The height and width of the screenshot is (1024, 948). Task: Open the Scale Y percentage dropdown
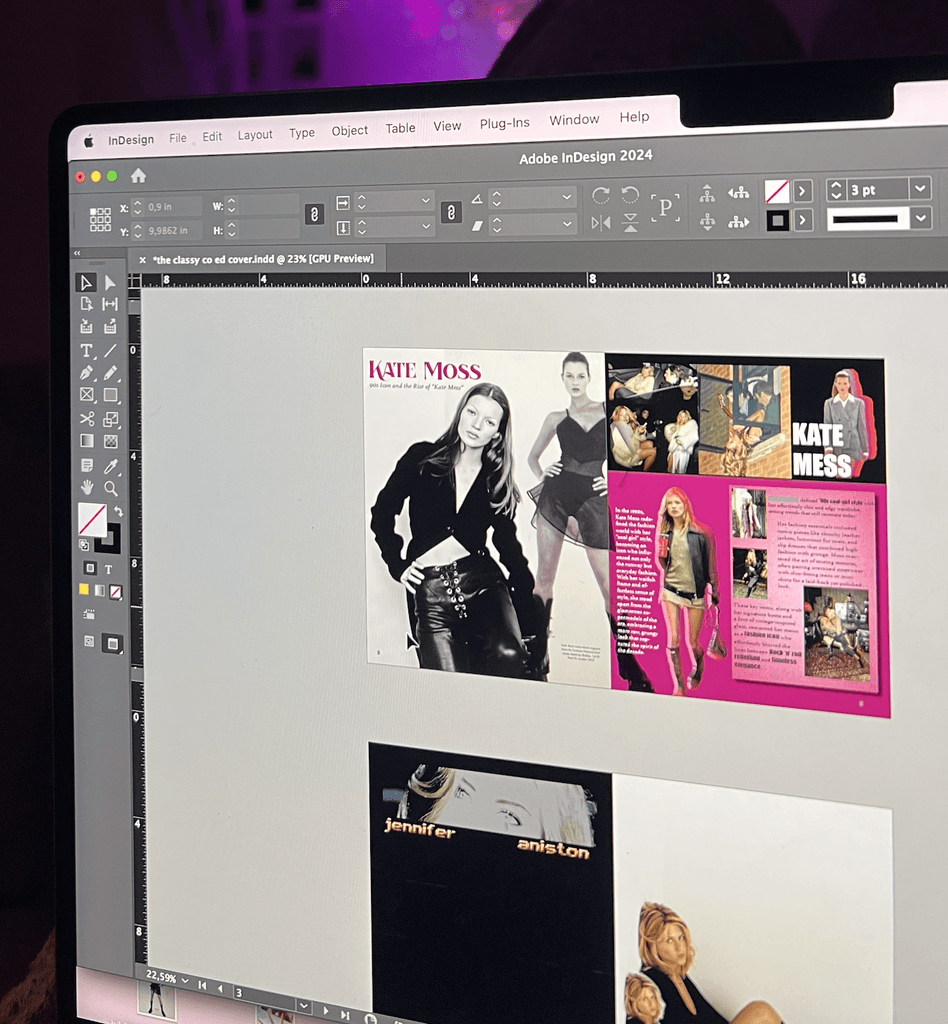[426, 226]
